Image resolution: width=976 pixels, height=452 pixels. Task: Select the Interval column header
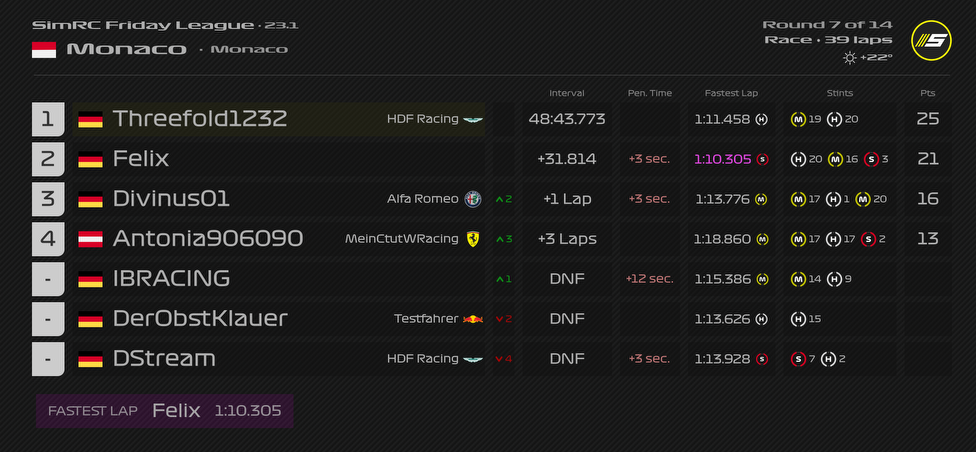point(567,93)
